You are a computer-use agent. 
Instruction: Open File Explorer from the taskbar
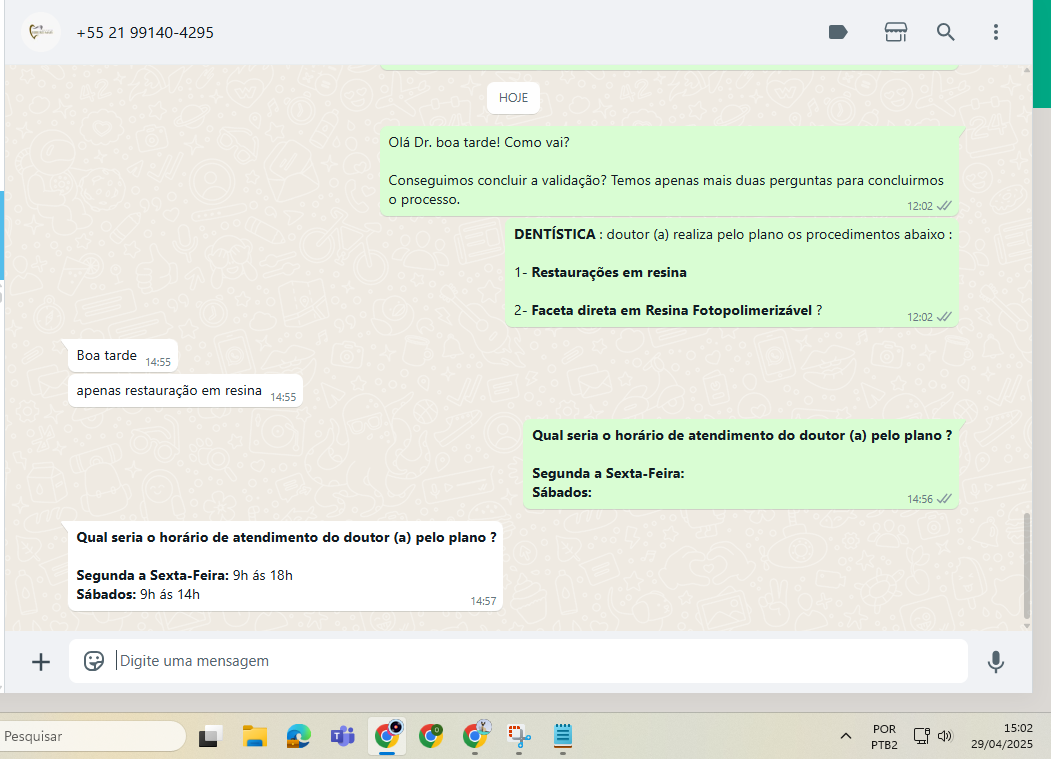pyautogui.click(x=255, y=736)
